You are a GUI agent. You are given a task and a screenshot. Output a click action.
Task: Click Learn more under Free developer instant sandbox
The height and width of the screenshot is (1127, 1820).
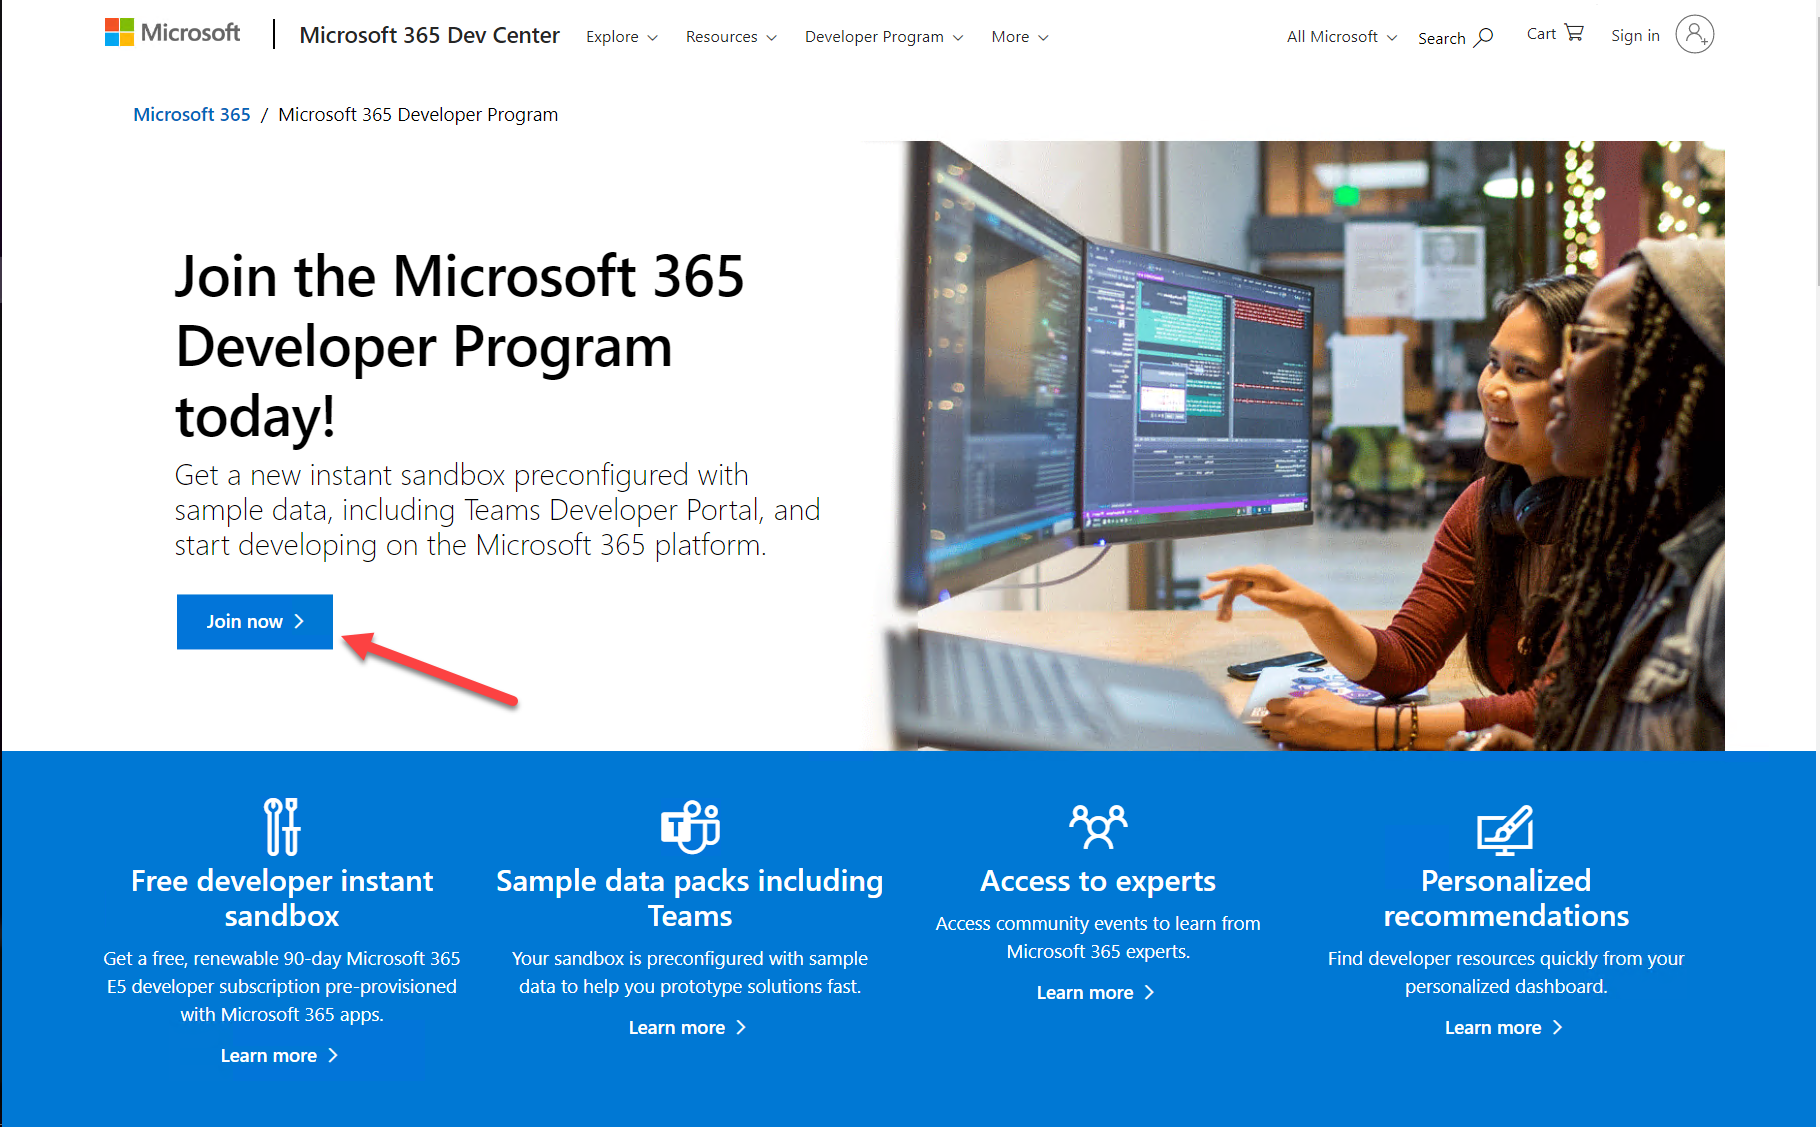(x=280, y=1056)
